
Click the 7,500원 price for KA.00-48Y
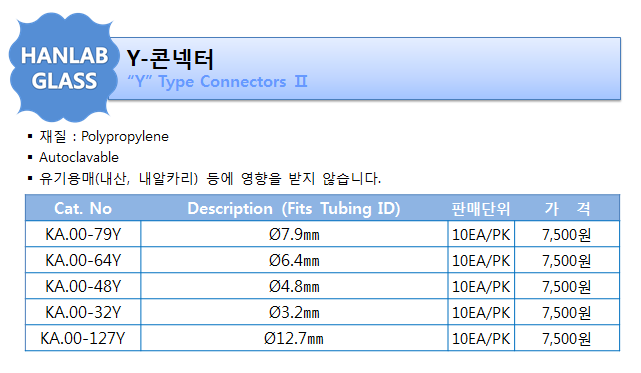[x=567, y=286]
